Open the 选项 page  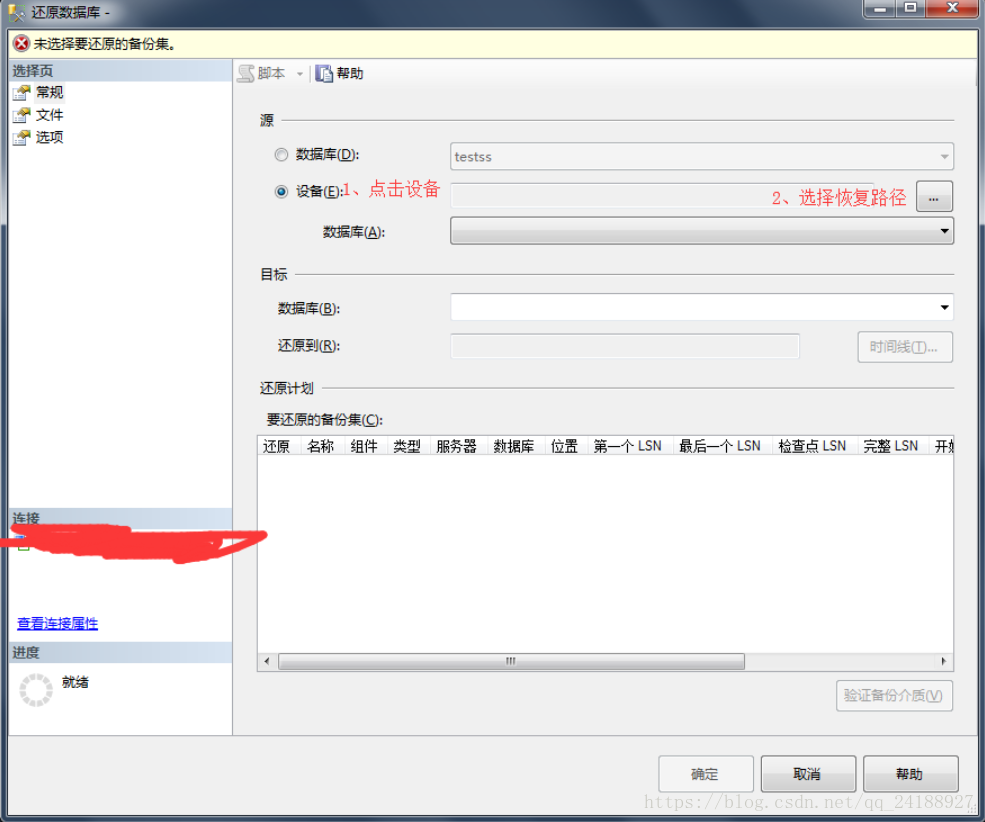(50, 138)
